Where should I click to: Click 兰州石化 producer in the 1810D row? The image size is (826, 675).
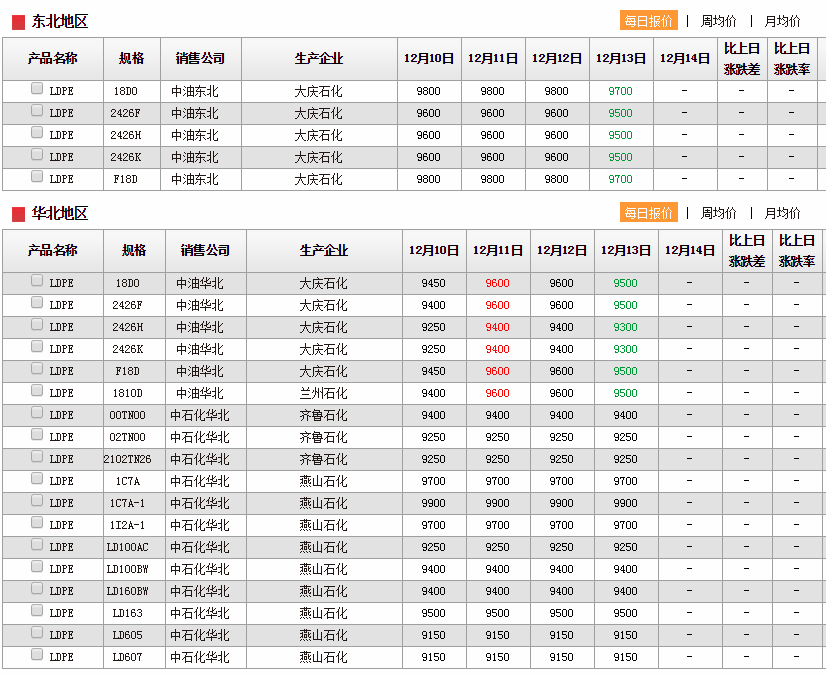(324, 393)
